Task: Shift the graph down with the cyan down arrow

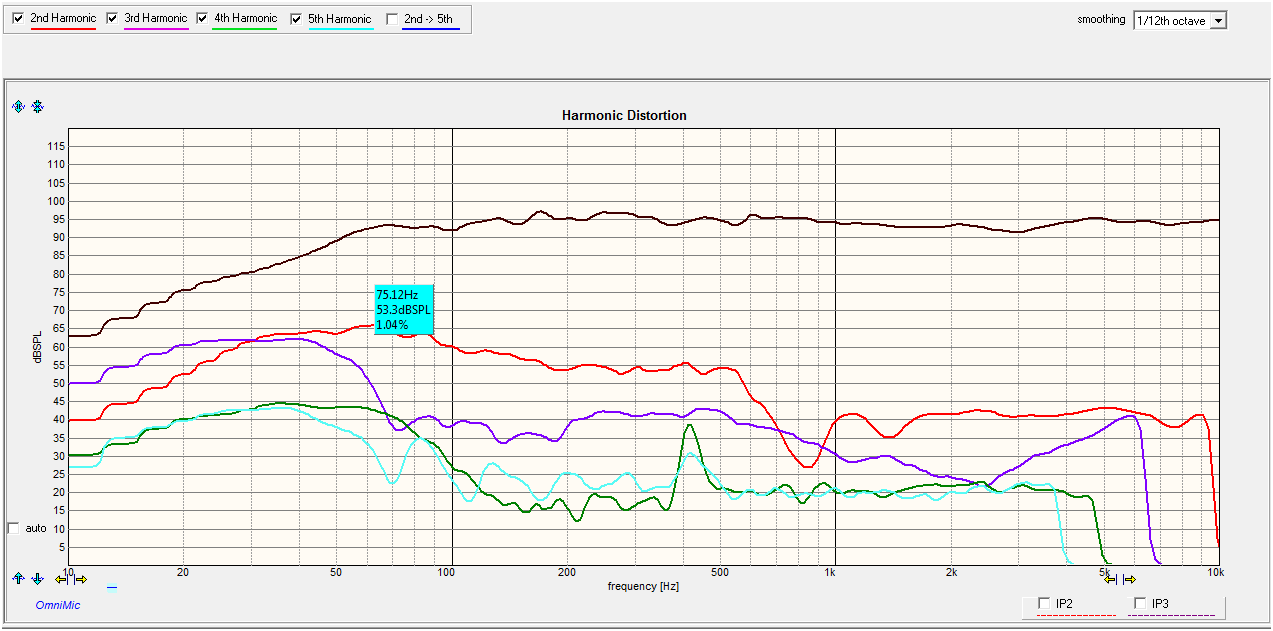Action: coord(38,578)
